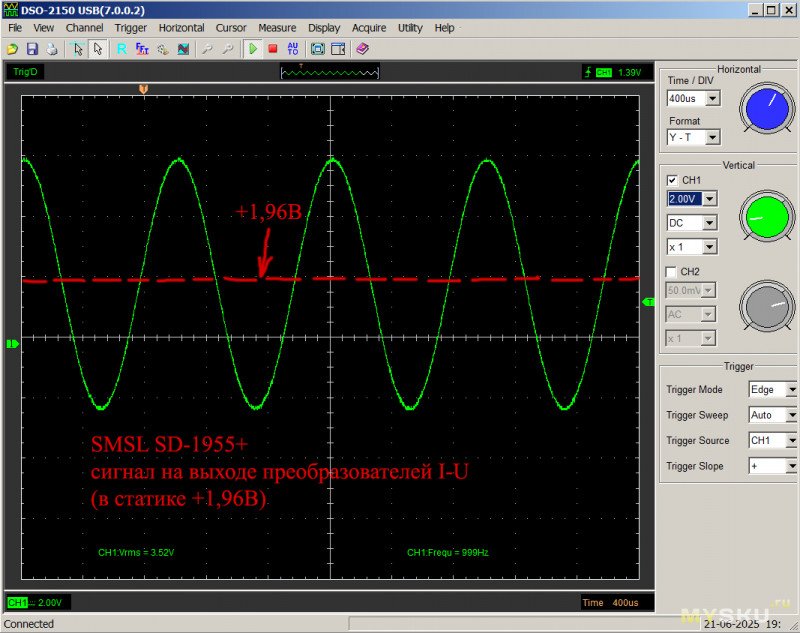Viewport: 800px width, 633px height.
Task: Click the Save floppy disk icon
Action: 32,48
